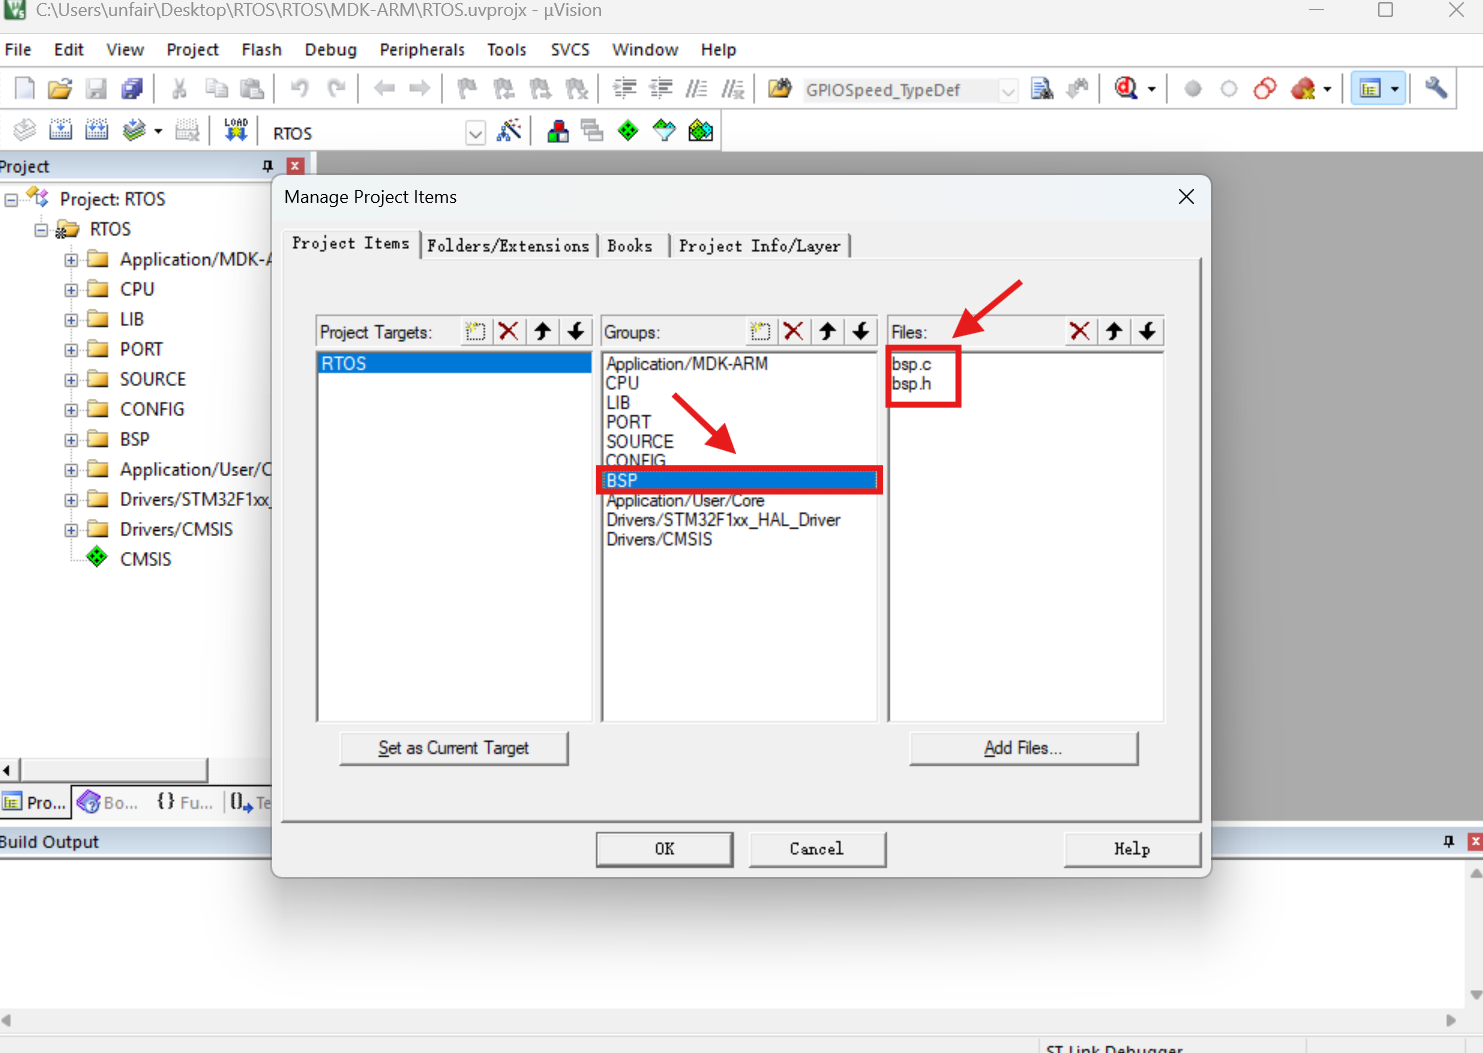Open the Batch Build dropdown arrow
This screenshot has width=1483, height=1053.
click(158, 131)
